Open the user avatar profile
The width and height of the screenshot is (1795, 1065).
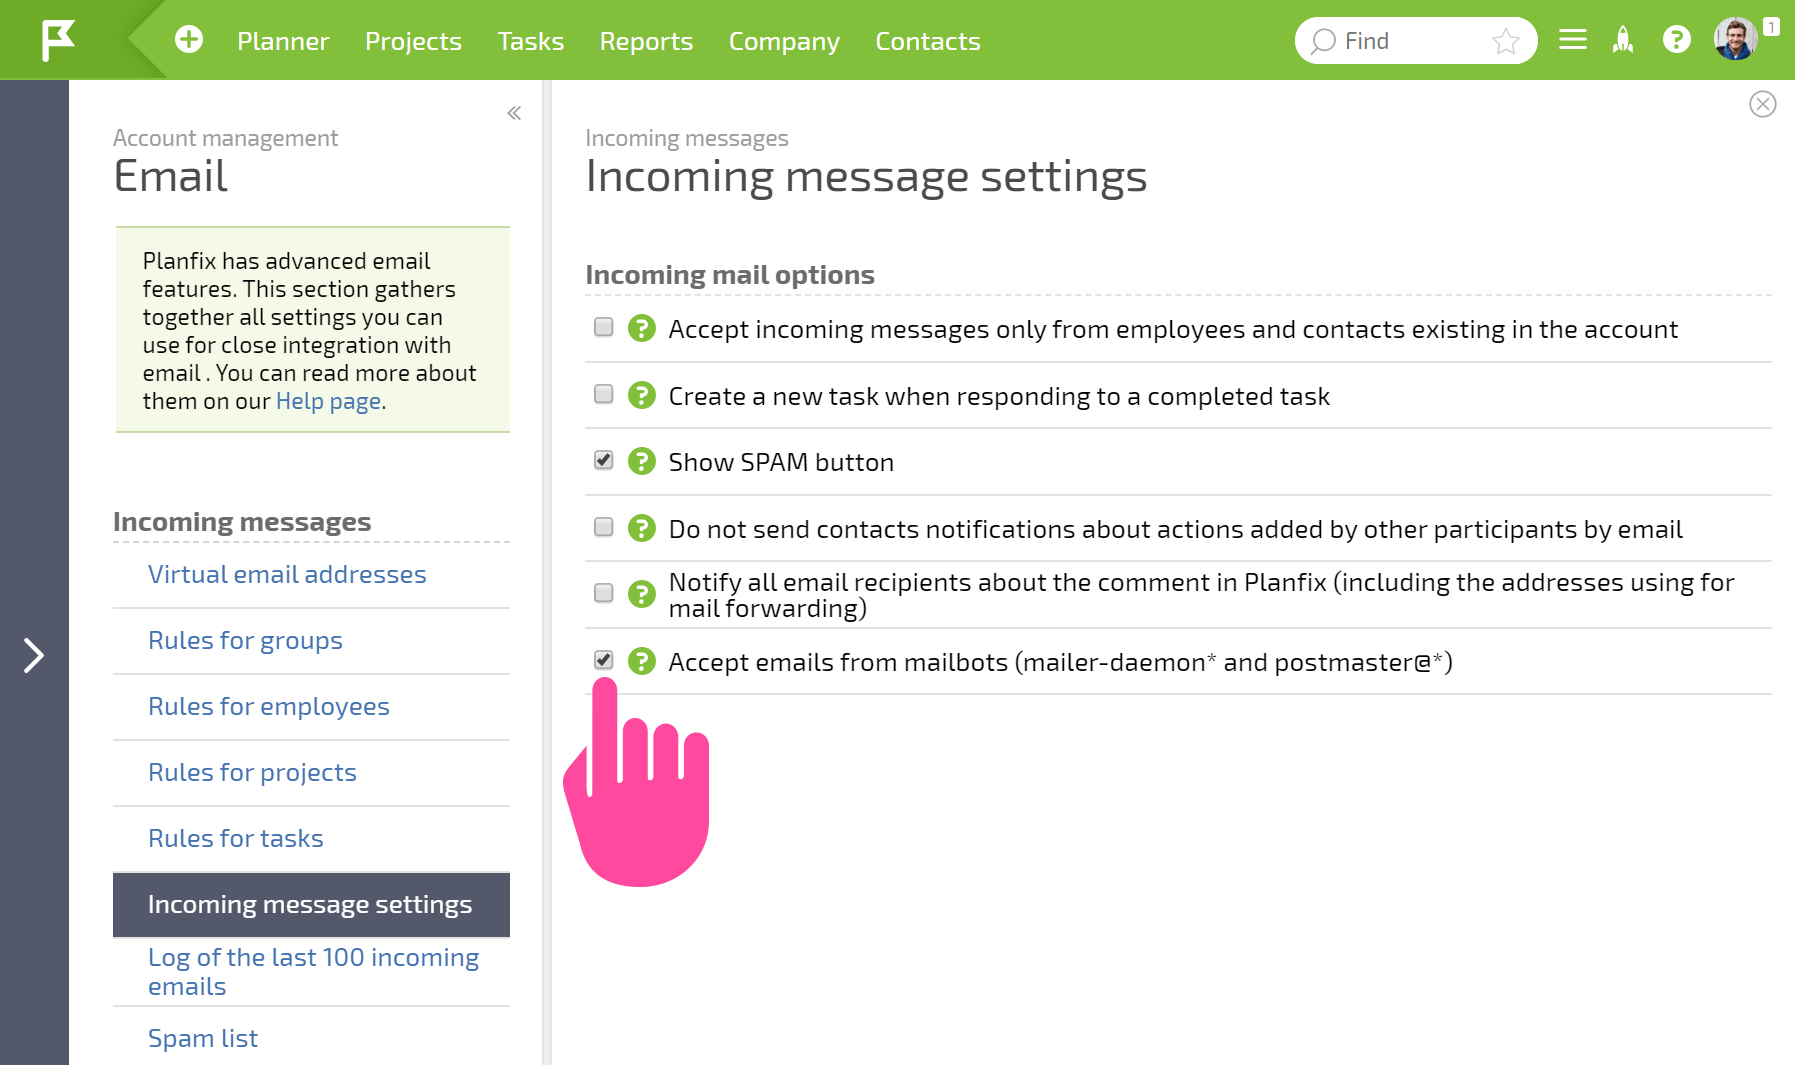click(1736, 40)
